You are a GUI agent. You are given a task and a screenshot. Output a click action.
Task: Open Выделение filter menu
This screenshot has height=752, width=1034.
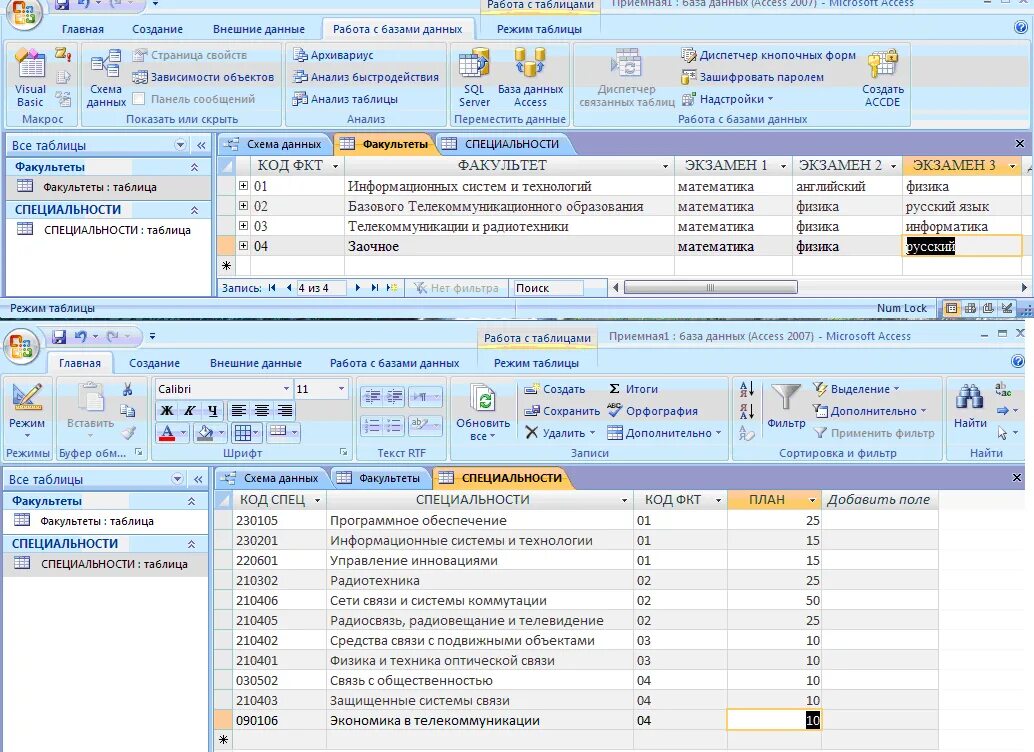point(857,389)
